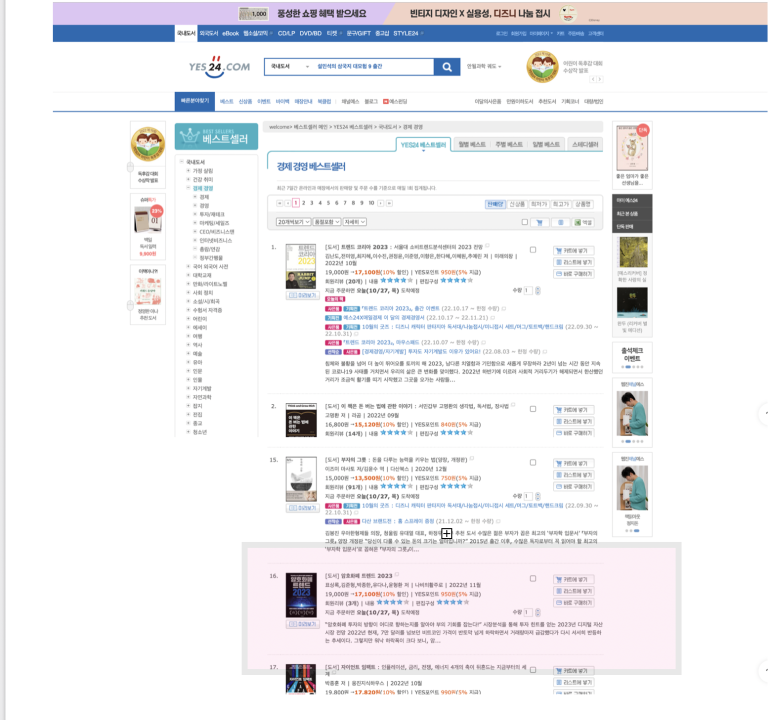Expand the 가정 살림 category
The image size is (773, 720).
click(x=188, y=171)
